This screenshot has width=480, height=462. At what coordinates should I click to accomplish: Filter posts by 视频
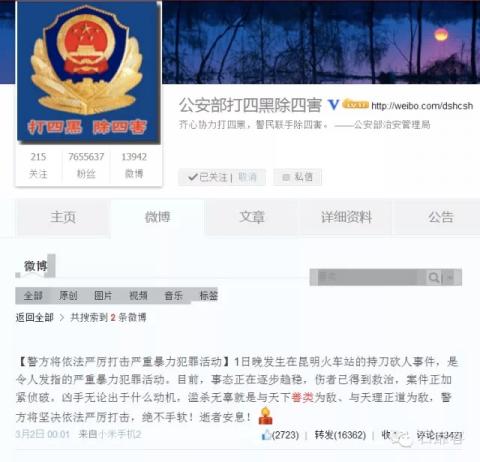tap(138, 295)
